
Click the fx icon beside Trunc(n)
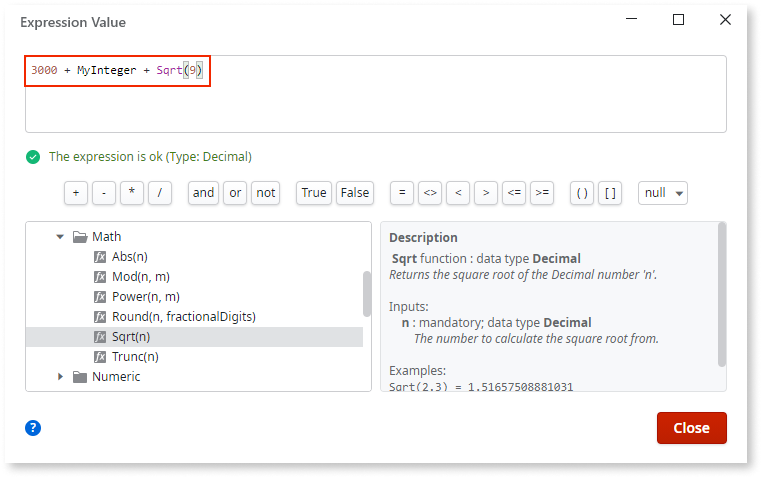pos(100,357)
